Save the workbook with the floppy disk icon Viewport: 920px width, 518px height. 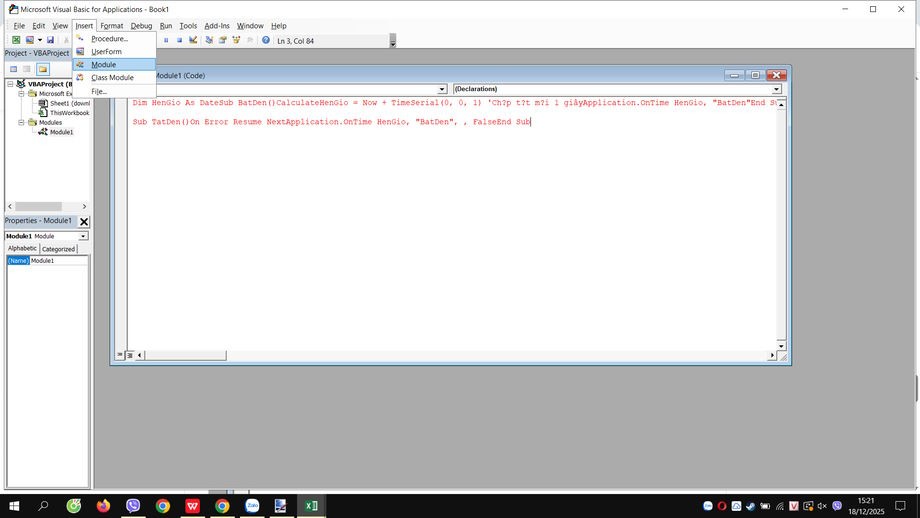click(x=50, y=40)
